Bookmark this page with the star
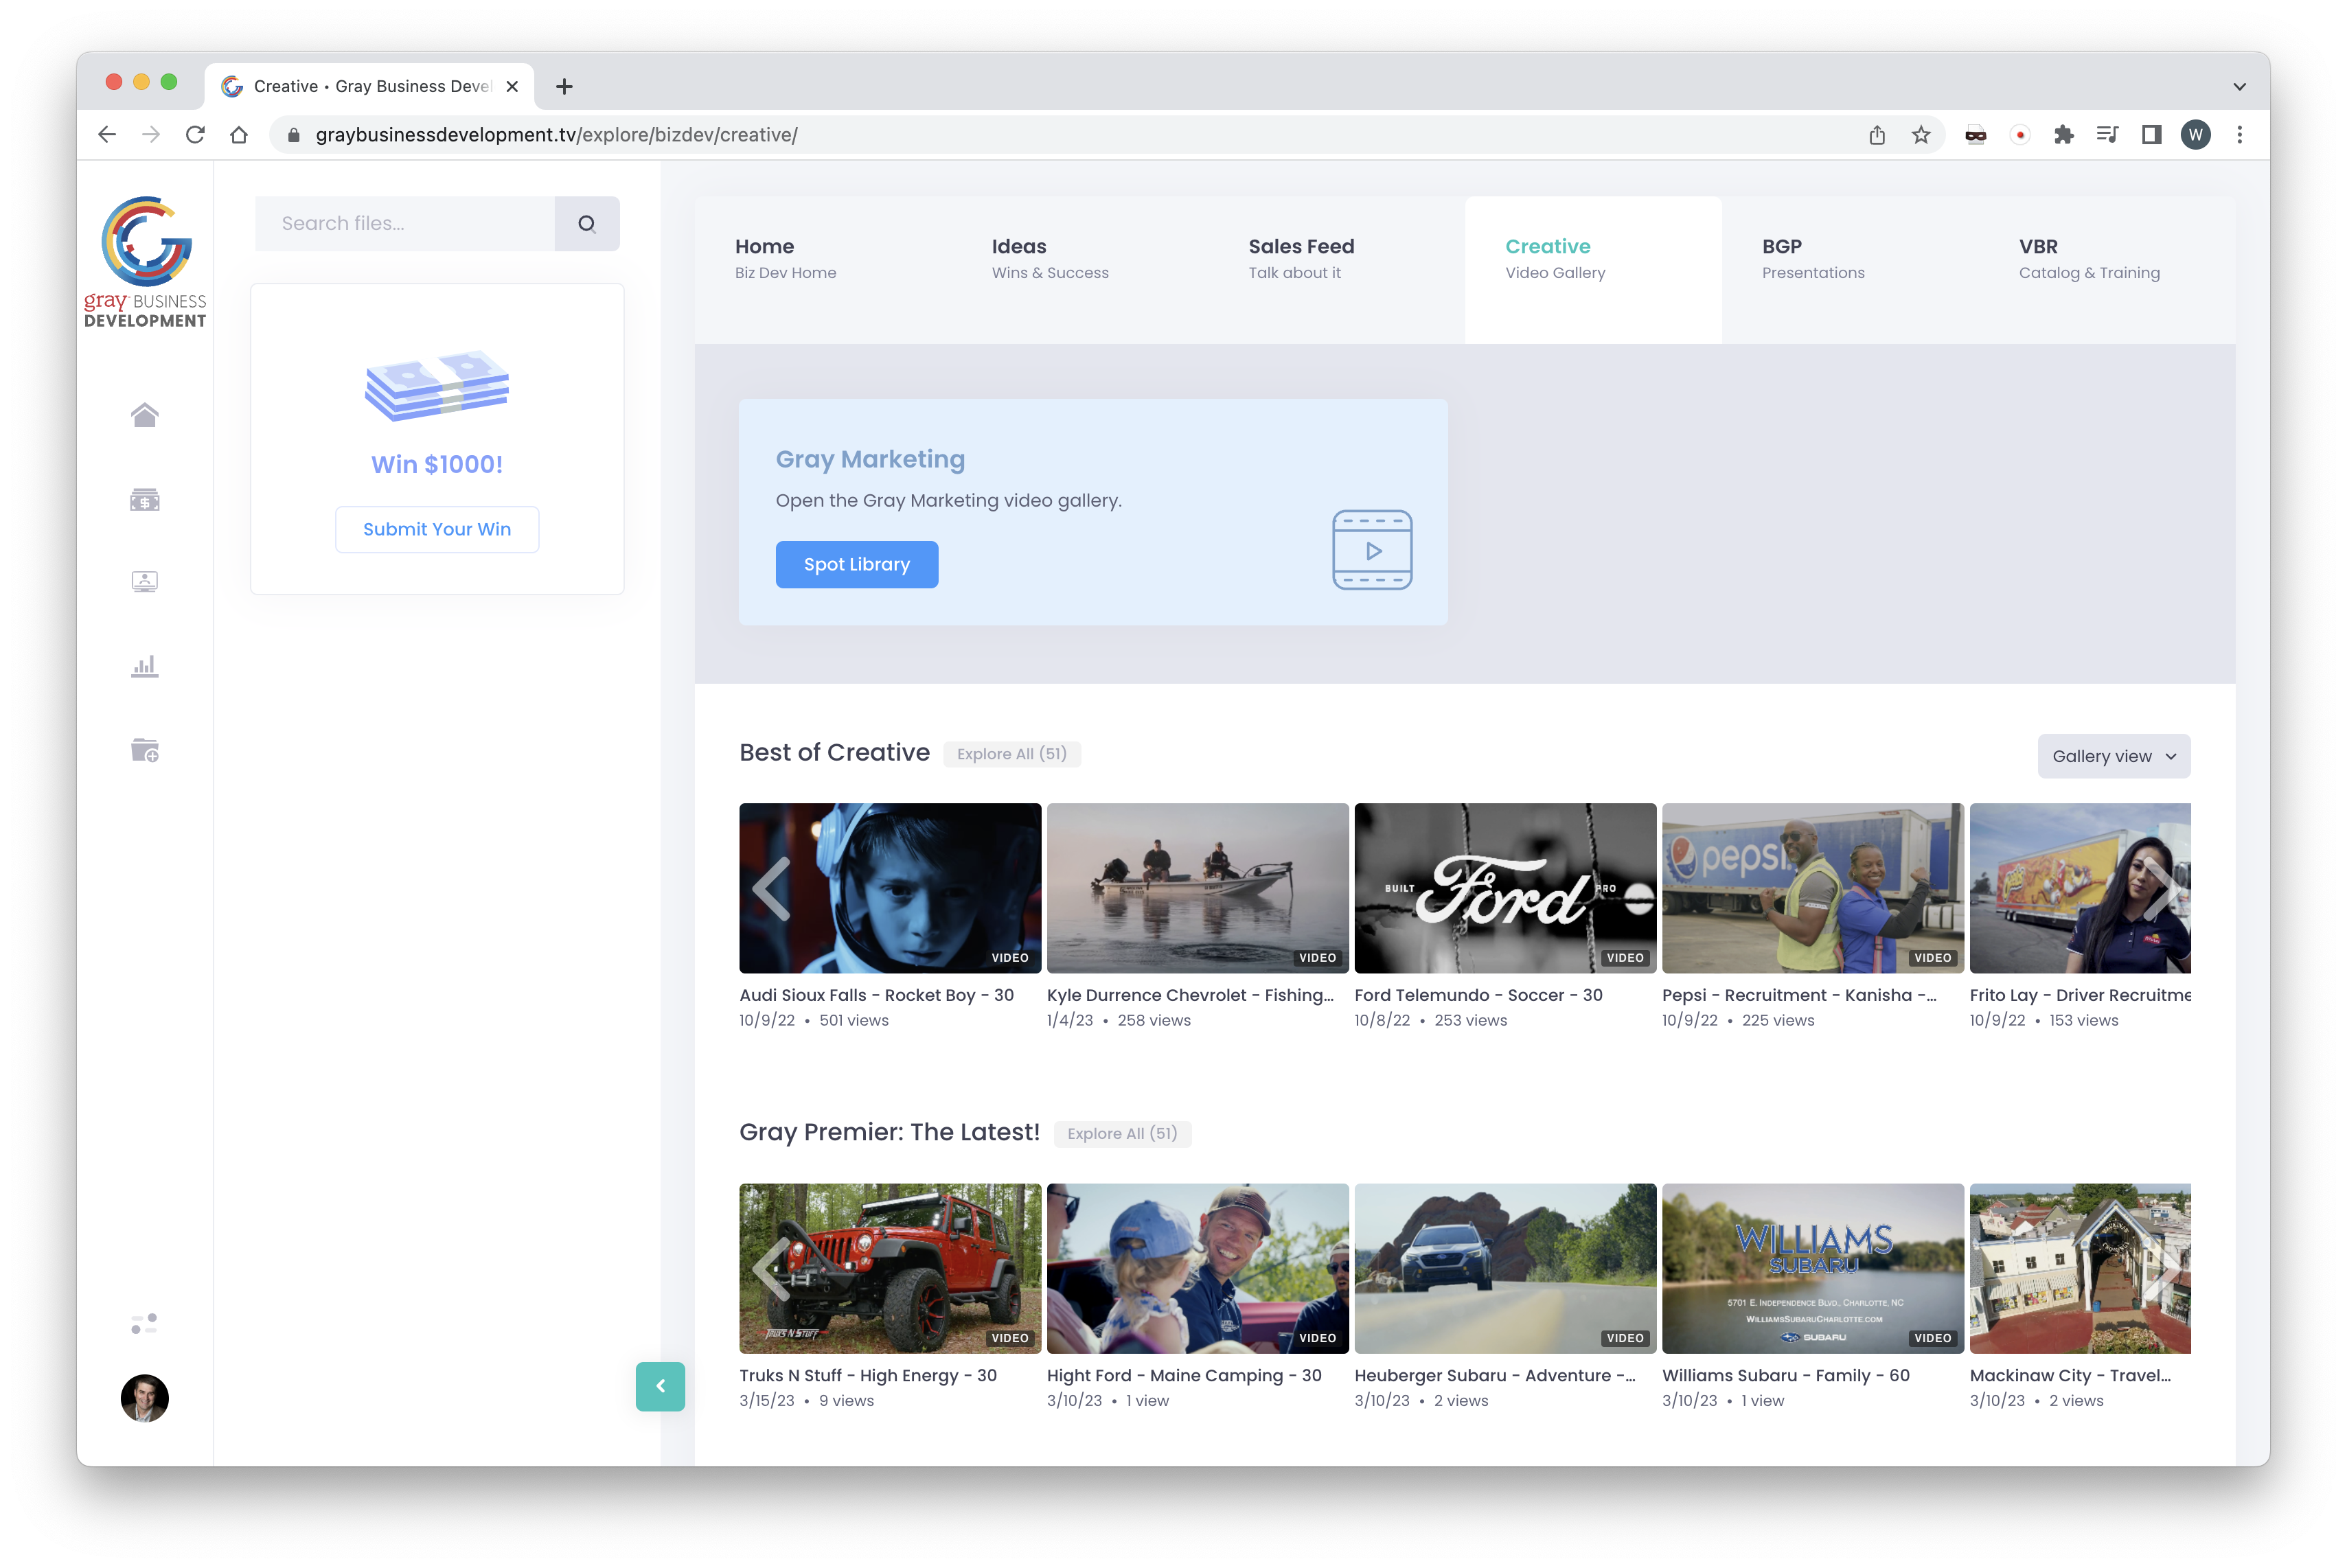 pos(1921,135)
